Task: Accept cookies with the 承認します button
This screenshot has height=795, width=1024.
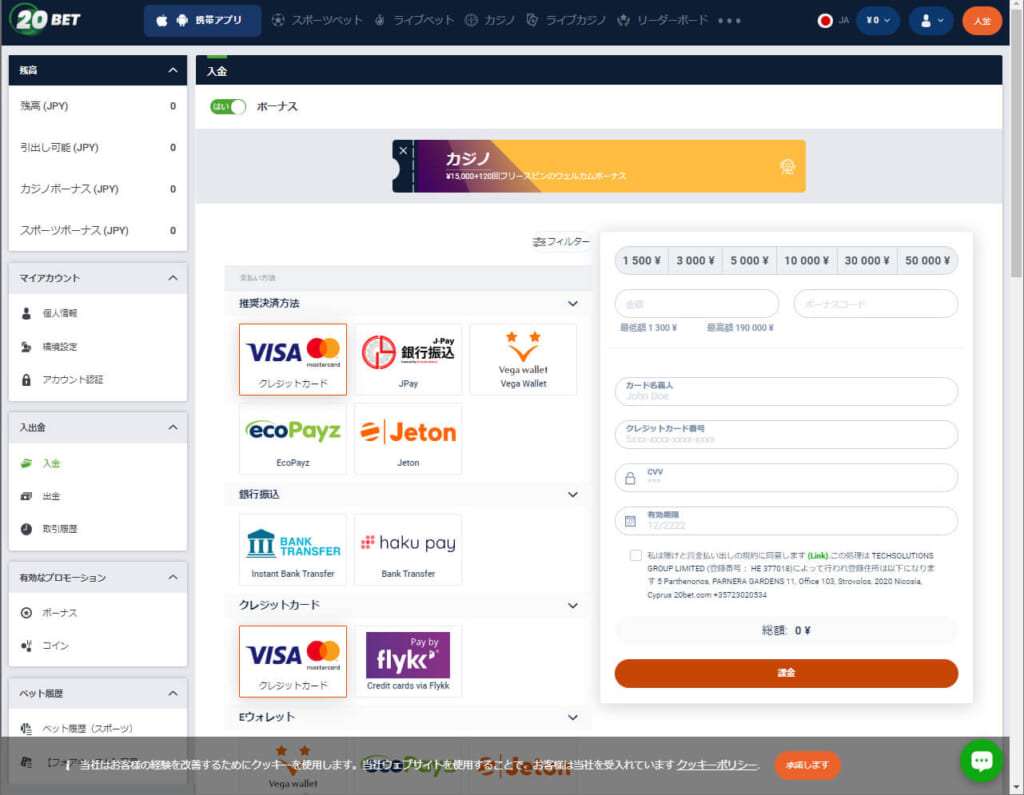Action: (807, 765)
